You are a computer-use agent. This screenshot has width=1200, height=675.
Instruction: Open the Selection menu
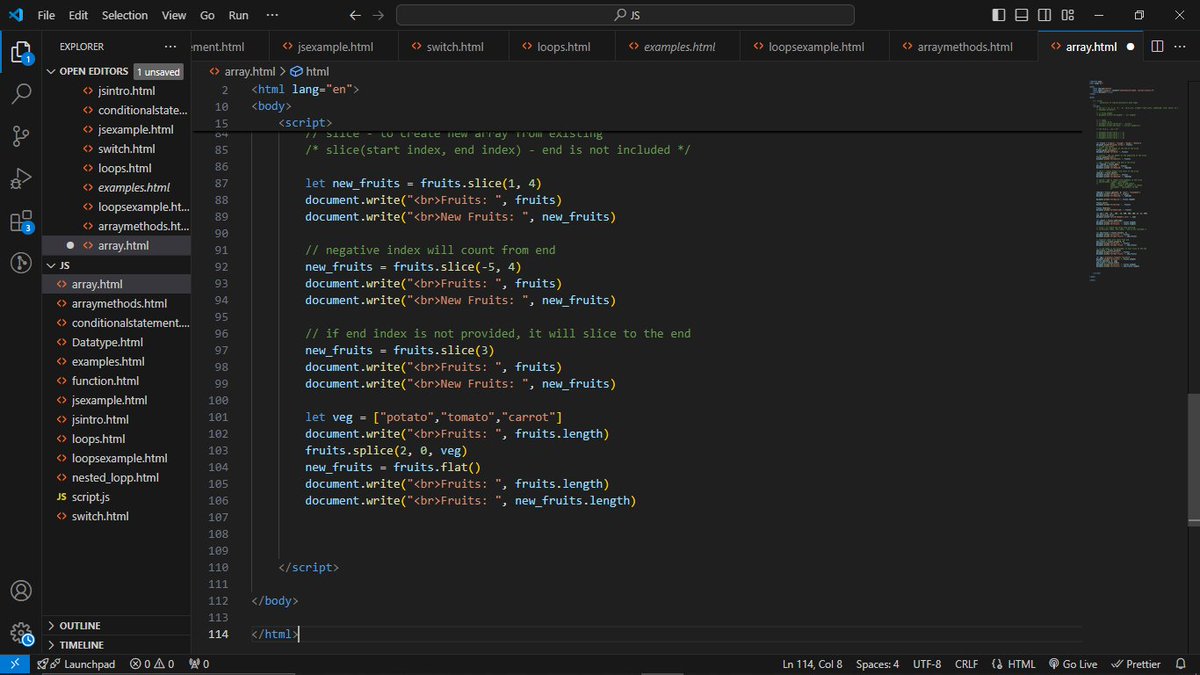(124, 15)
